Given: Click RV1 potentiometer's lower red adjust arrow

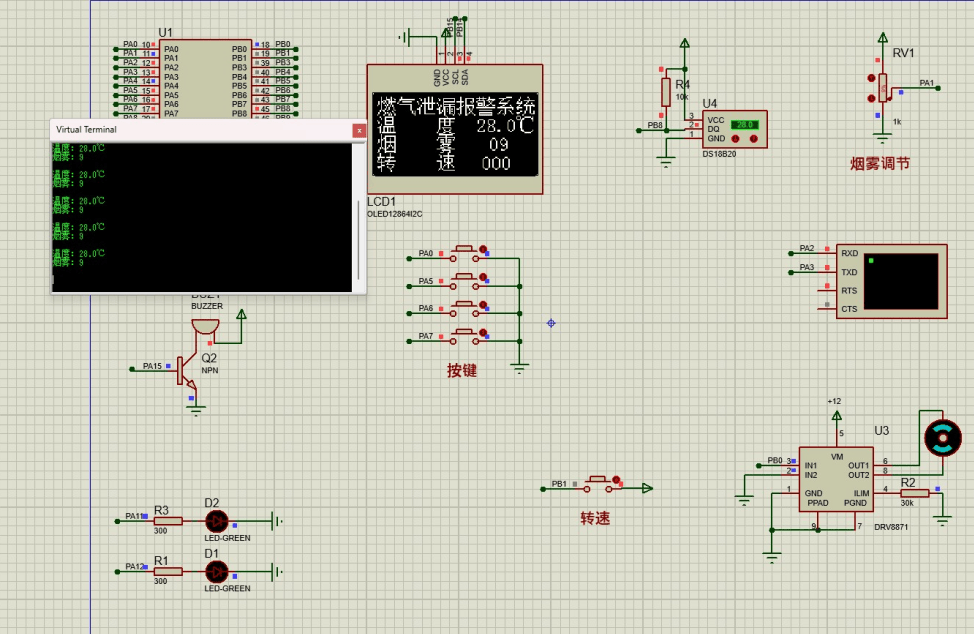Looking at the screenshot, I should point(872,98).
